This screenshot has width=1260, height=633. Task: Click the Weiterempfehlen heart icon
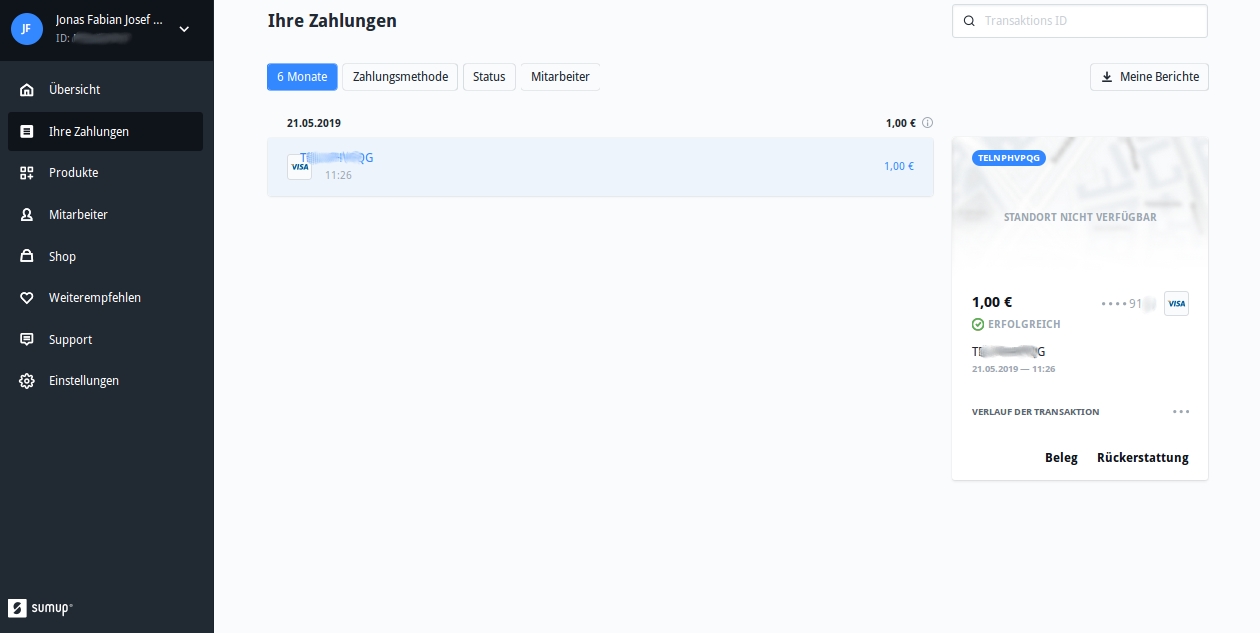tap(27, 298)
